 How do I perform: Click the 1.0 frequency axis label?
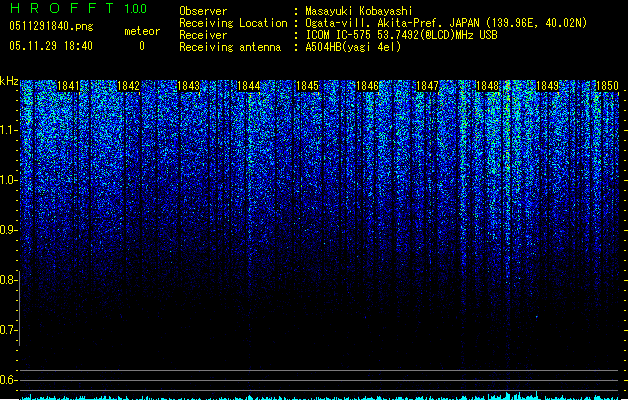click(8, 180)
